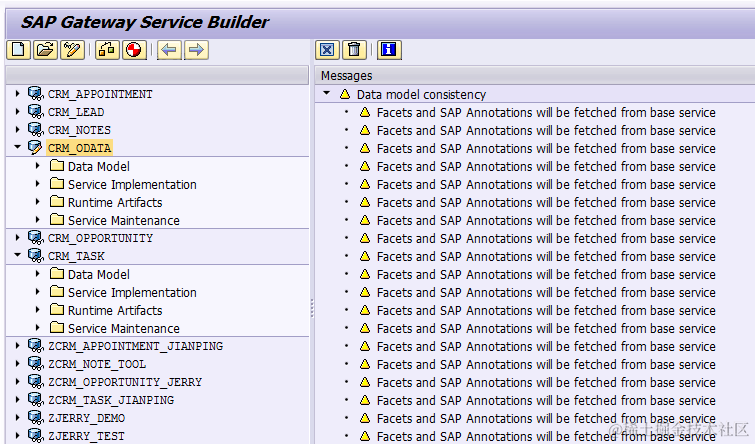The width and height of the screenshot is (755, 444).
Task: Click the Delete messages trash icon
Action: pos(354,50)
